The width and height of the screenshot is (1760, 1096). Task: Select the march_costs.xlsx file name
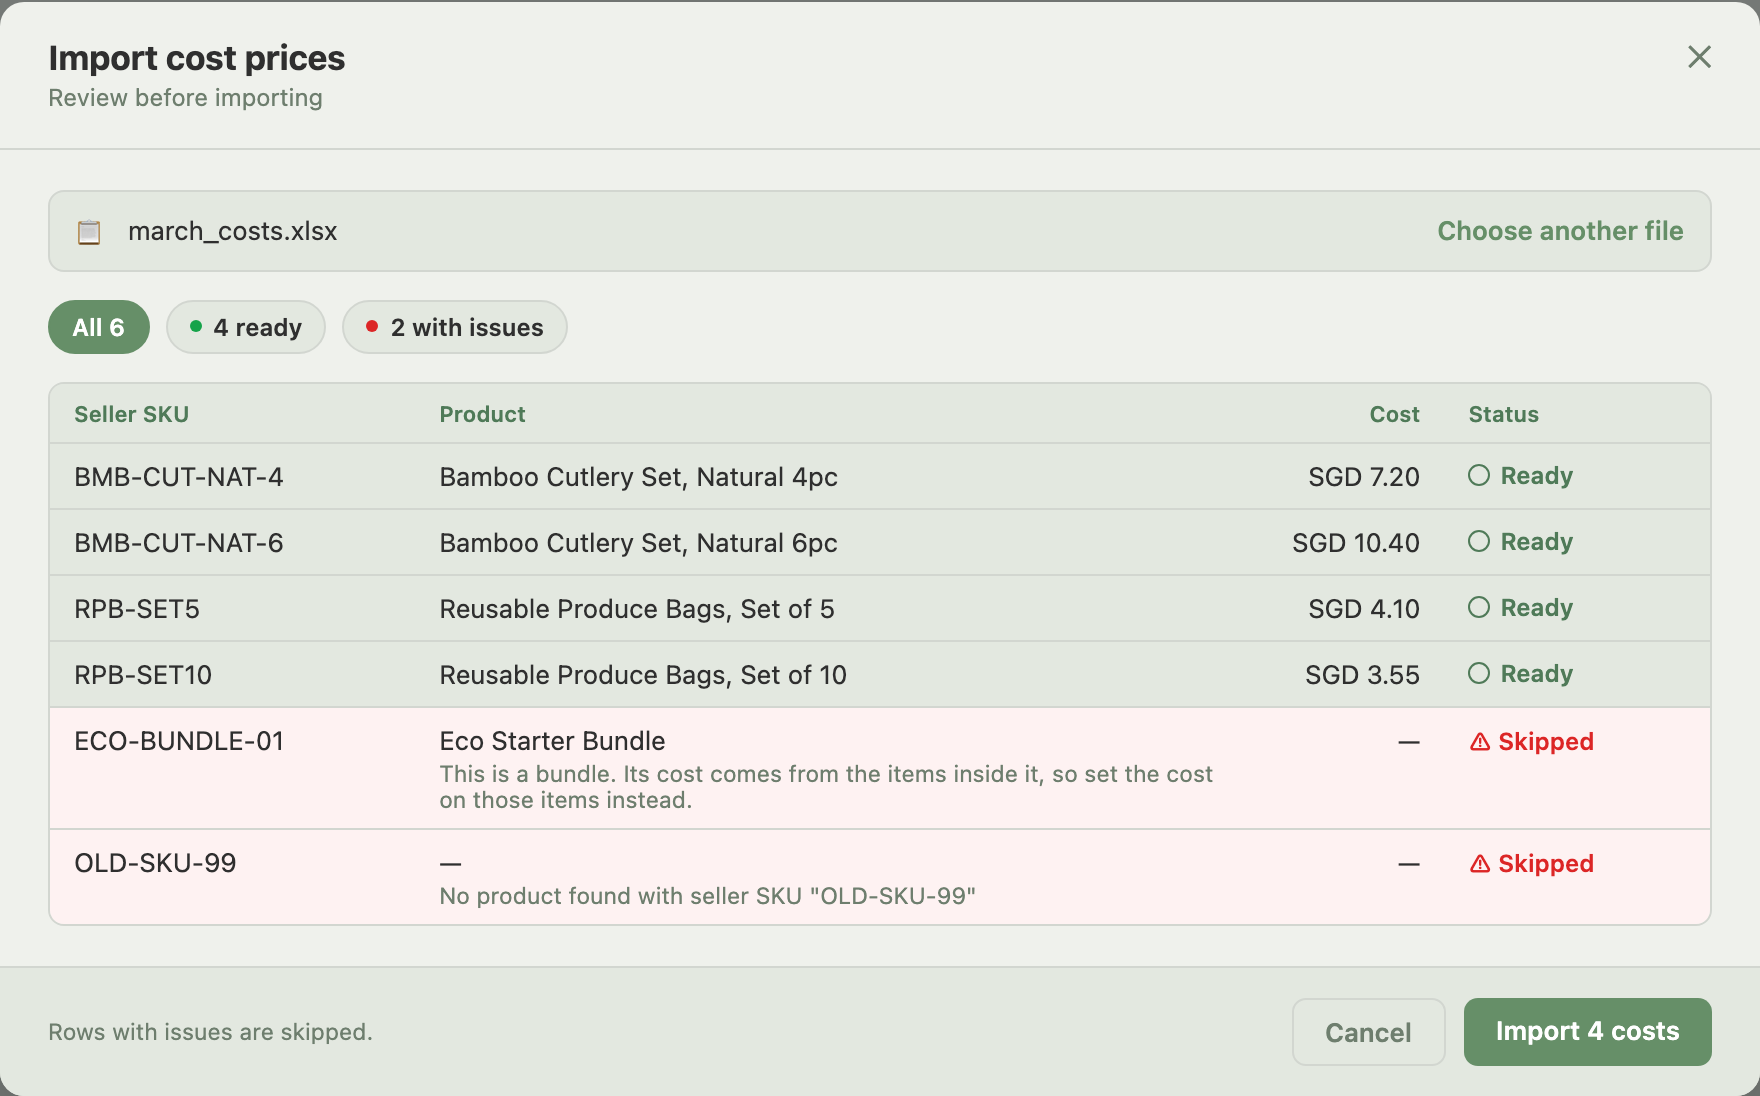(232, 231)
